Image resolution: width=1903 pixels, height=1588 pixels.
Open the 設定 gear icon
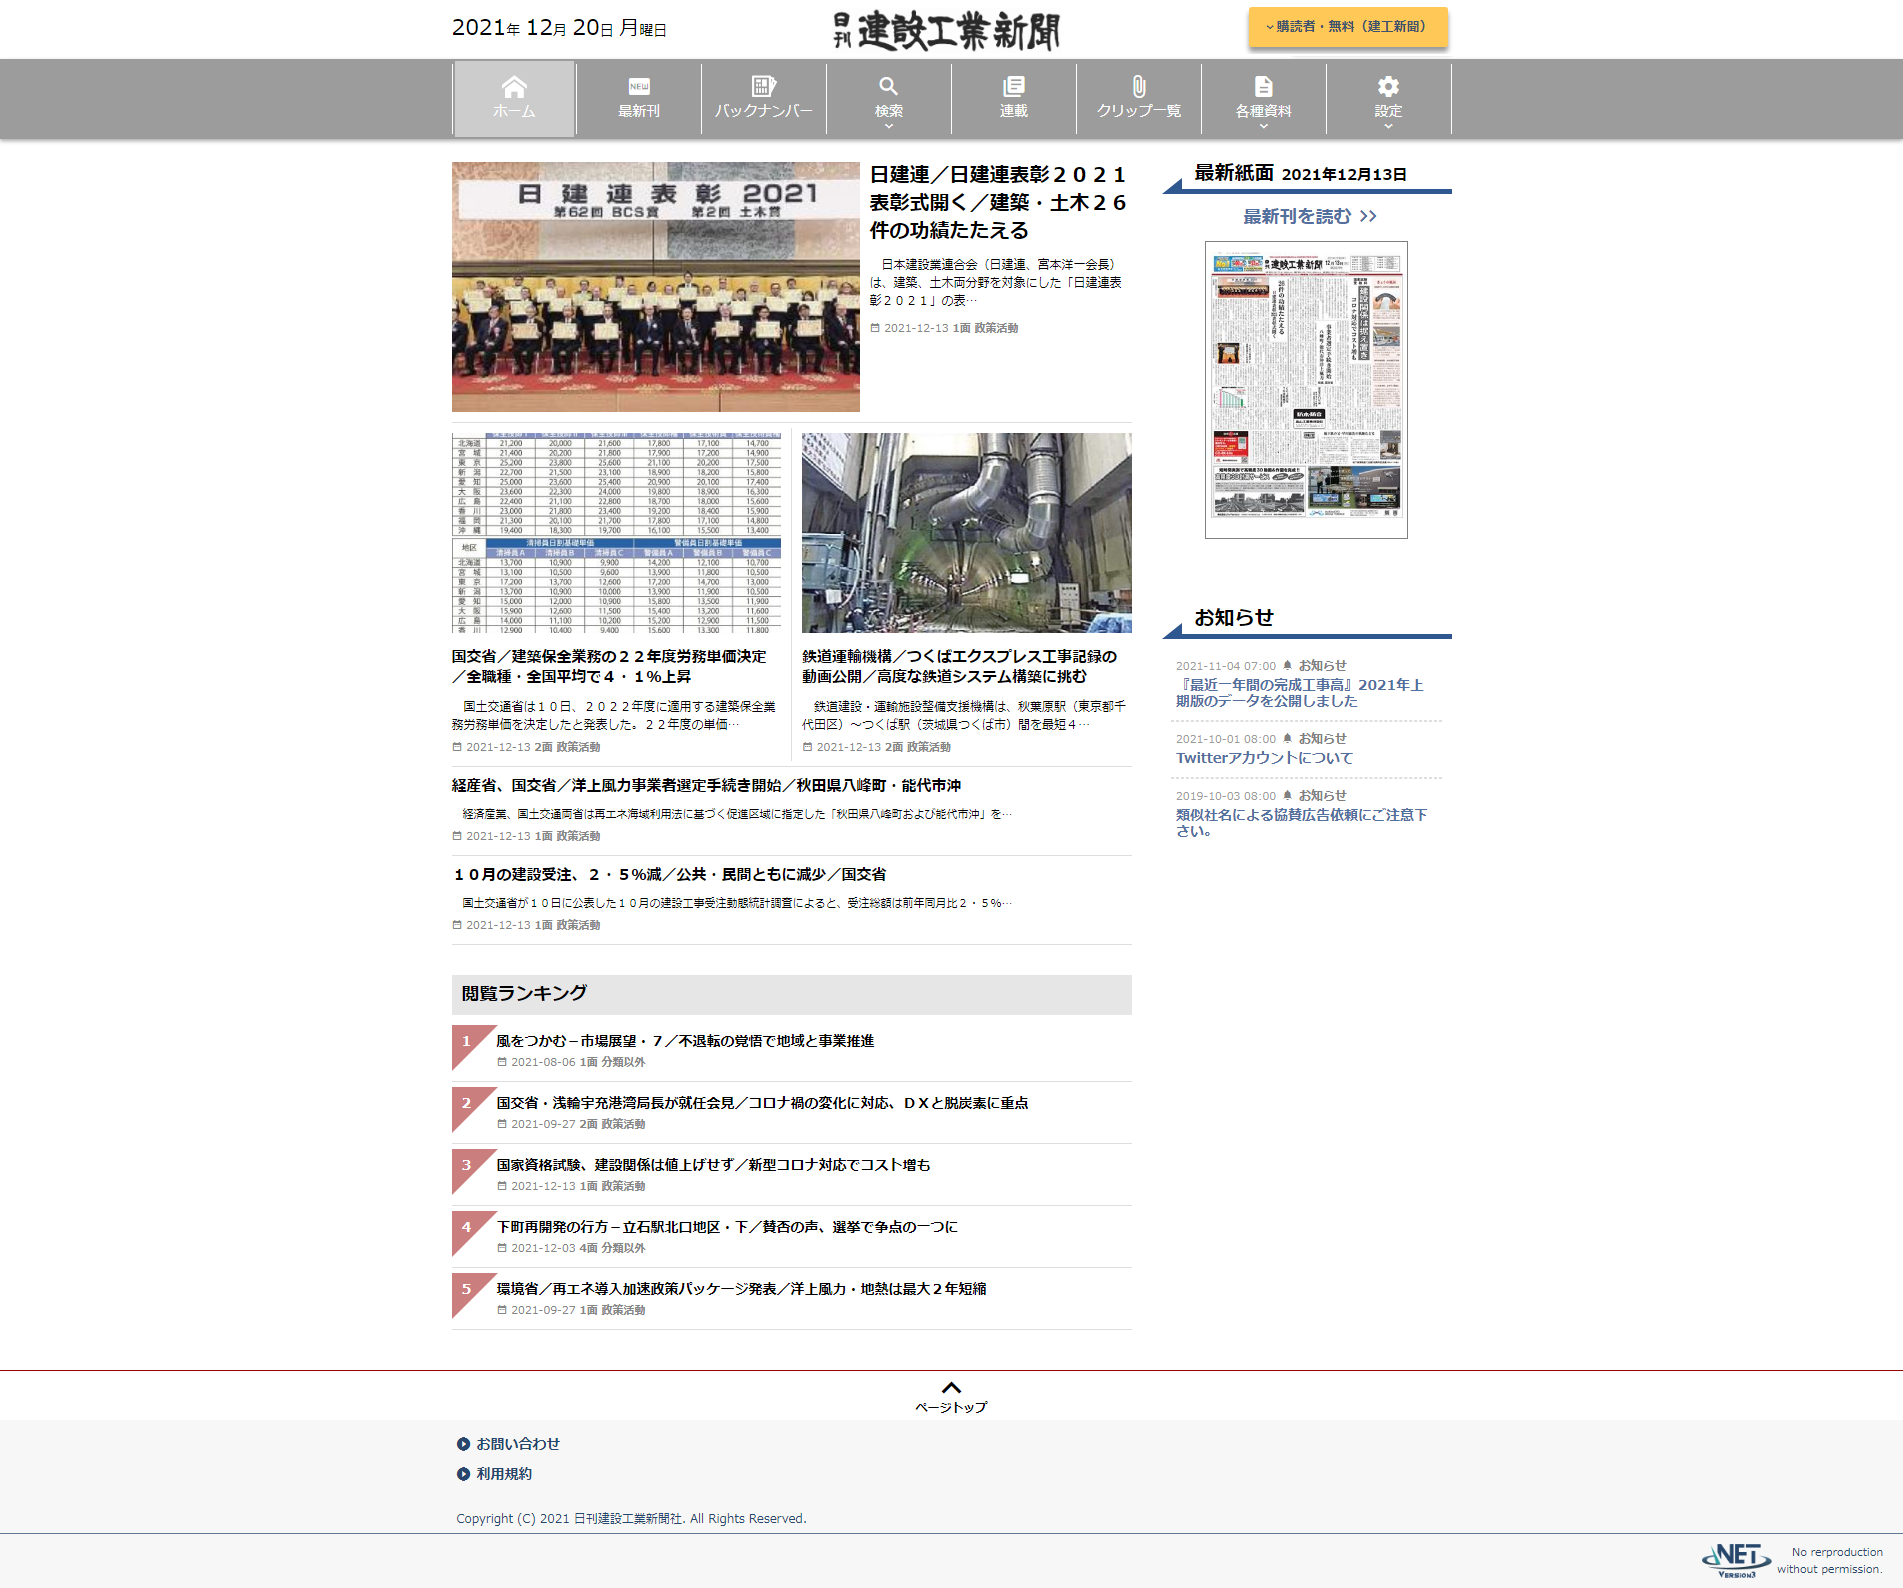click(1389, 86)
